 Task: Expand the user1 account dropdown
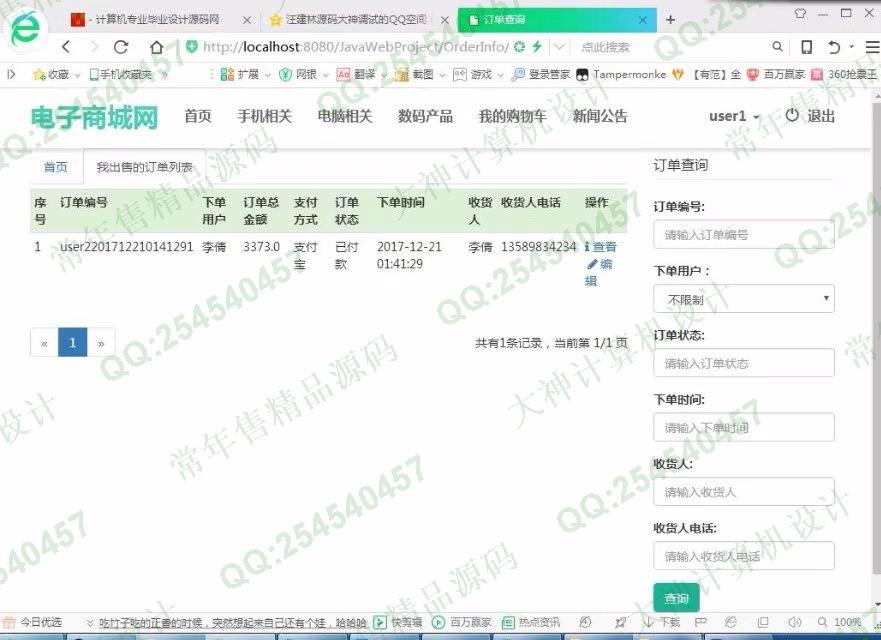tap(734, 116)
